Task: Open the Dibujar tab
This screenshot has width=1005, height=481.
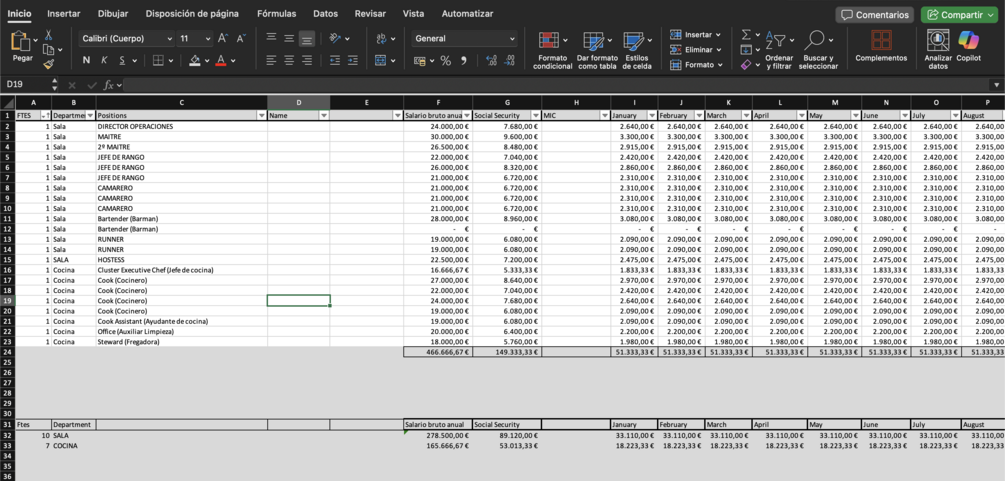Action: click(x=113, y=13)
